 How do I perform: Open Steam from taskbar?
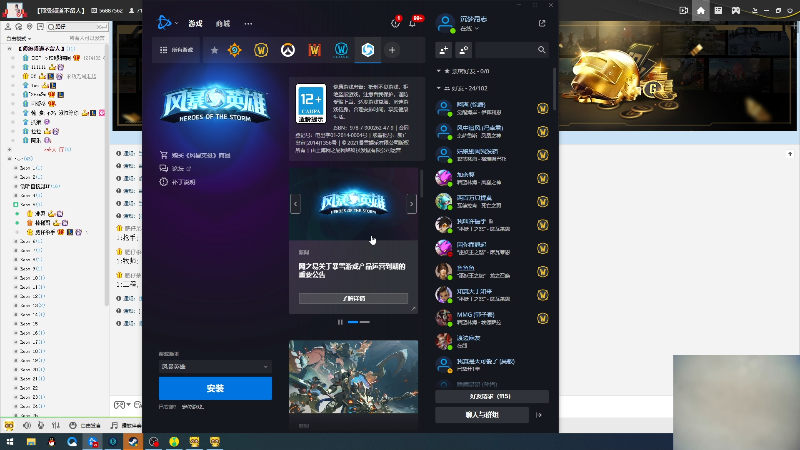133,441
